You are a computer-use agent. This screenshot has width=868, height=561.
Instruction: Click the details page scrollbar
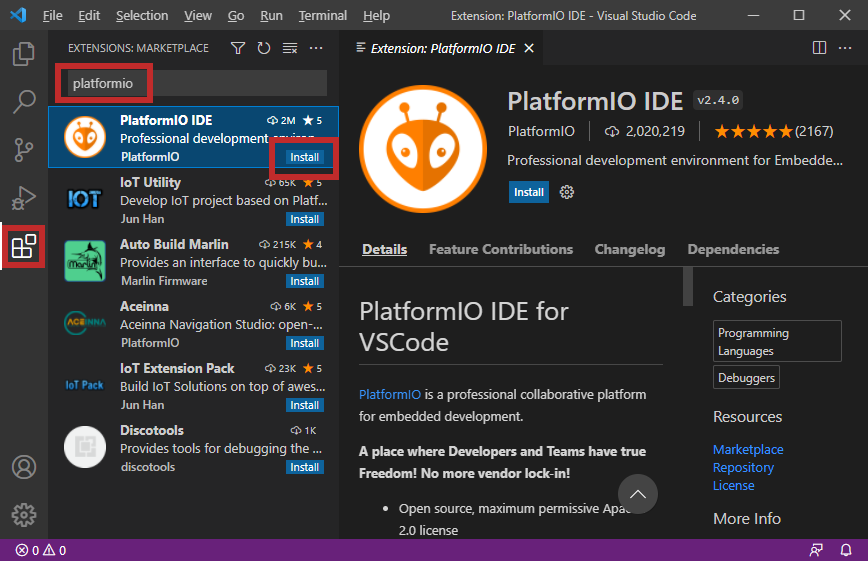(x=688, y=286)
